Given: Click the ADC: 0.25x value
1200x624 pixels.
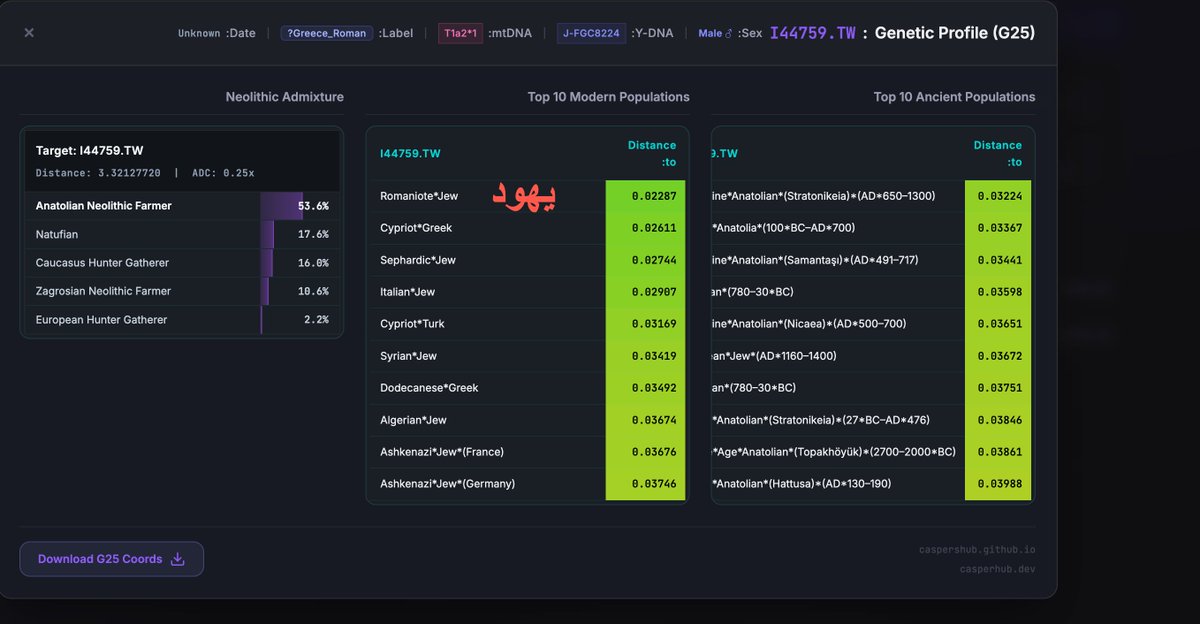Looking at the screenshot, I should (x=221, y=173).
